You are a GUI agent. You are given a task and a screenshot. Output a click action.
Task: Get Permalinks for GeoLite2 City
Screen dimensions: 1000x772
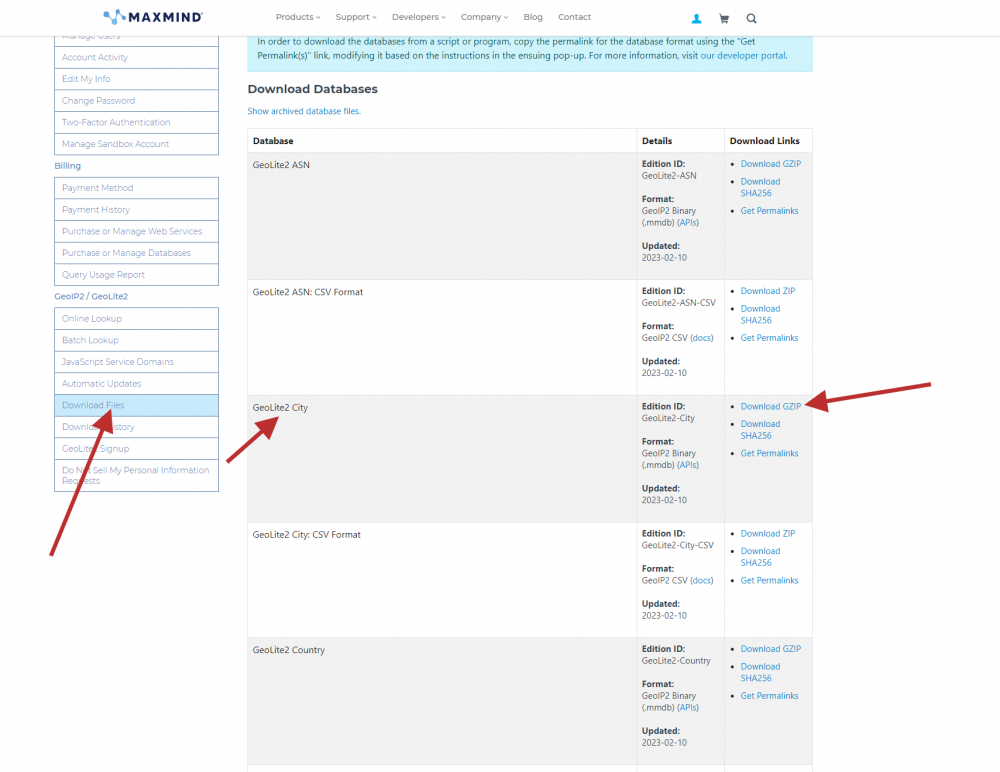pyautogui.click(x=768, y=453)
